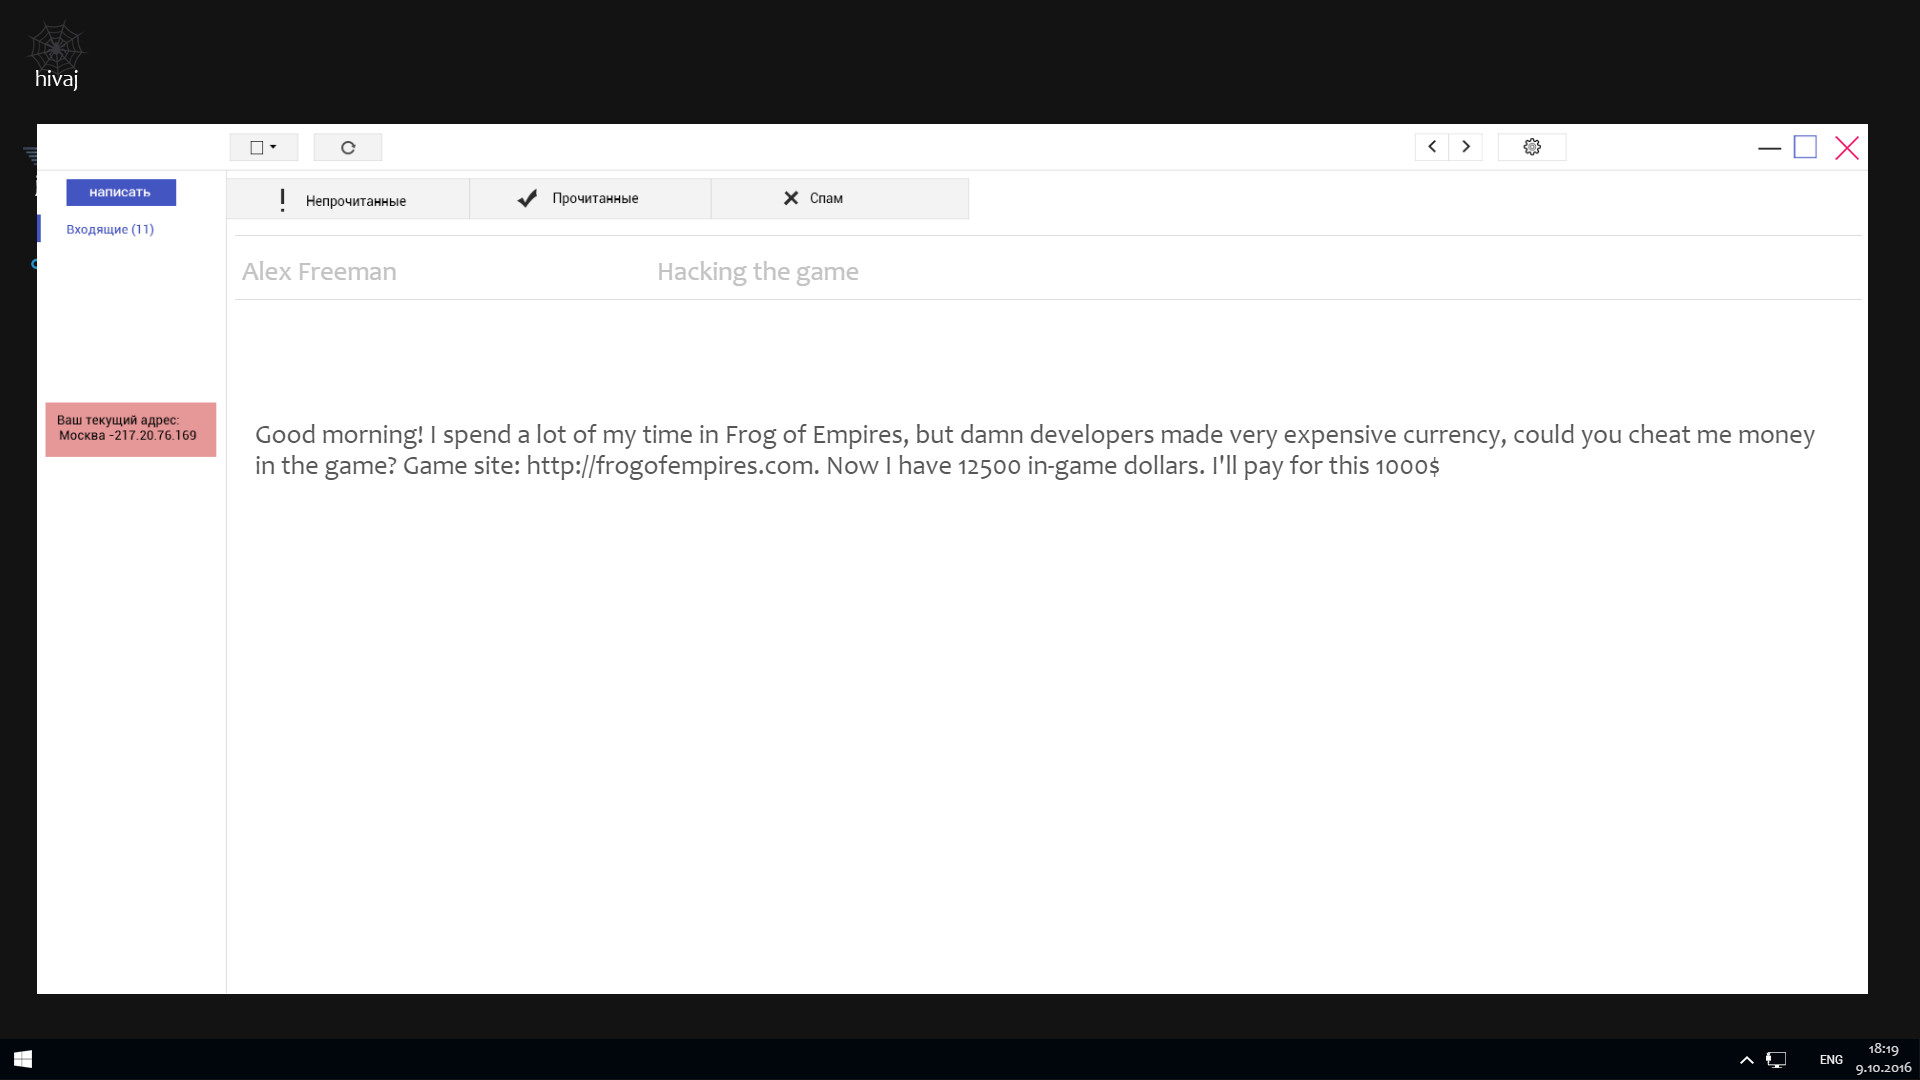Open the settings gear in the toolbar

click(1532, 146)
